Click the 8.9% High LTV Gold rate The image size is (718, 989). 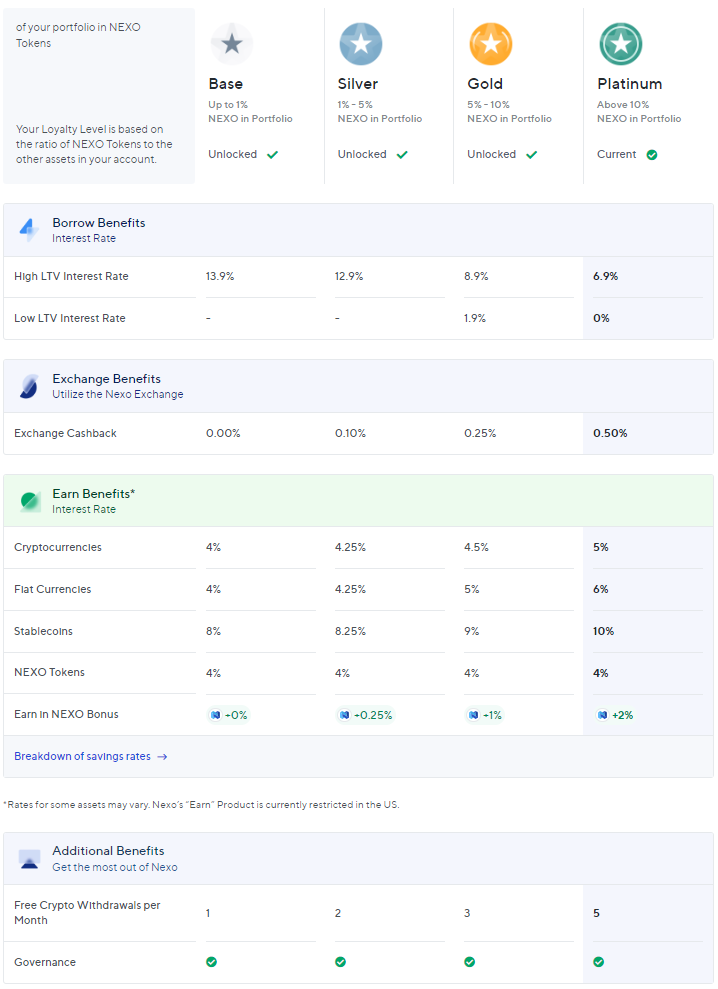tap(476, 276)
